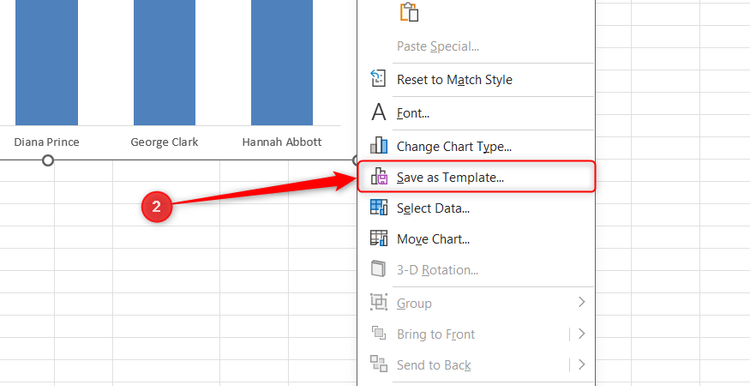
Task: Expand the Group submenu arrow
Action: tap(582, 302)
